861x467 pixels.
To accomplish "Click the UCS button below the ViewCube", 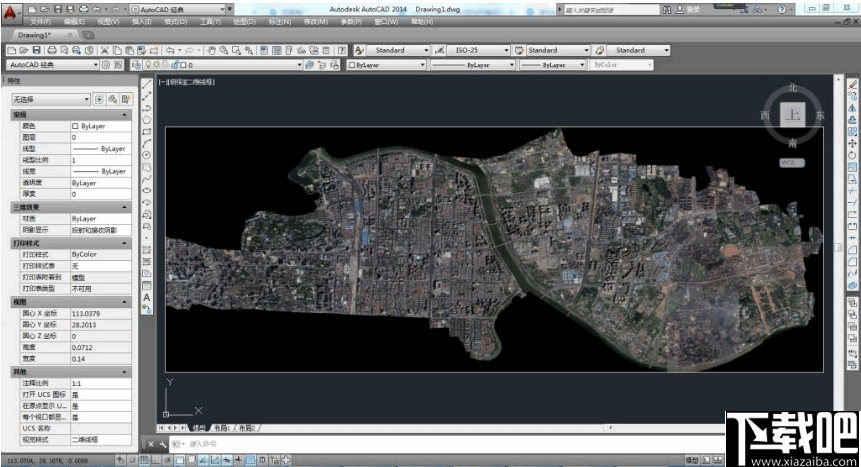I will 792,161.
